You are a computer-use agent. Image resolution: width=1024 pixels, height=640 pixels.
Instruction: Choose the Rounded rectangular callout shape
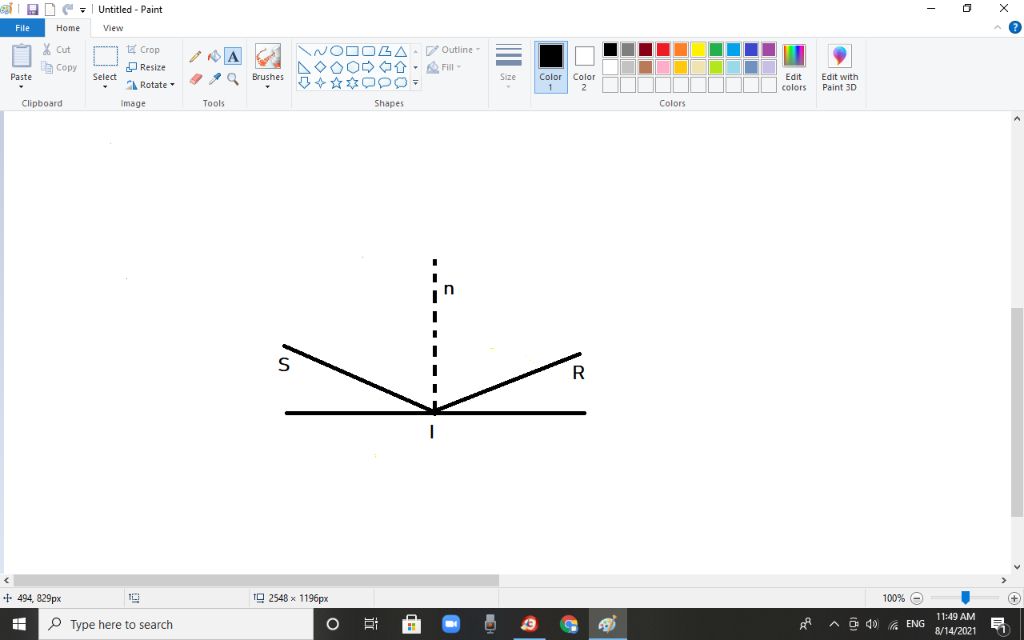tap(368, 83)
